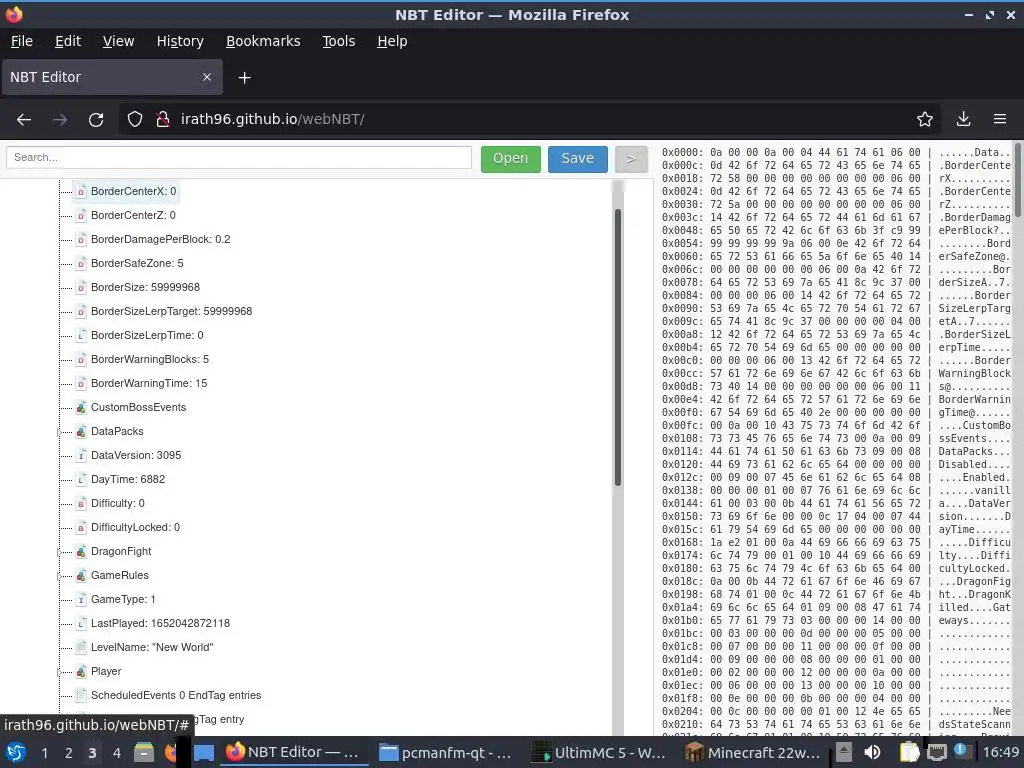Click the NBT search input field
1024x768 pixels.
(x=239, y=157)
